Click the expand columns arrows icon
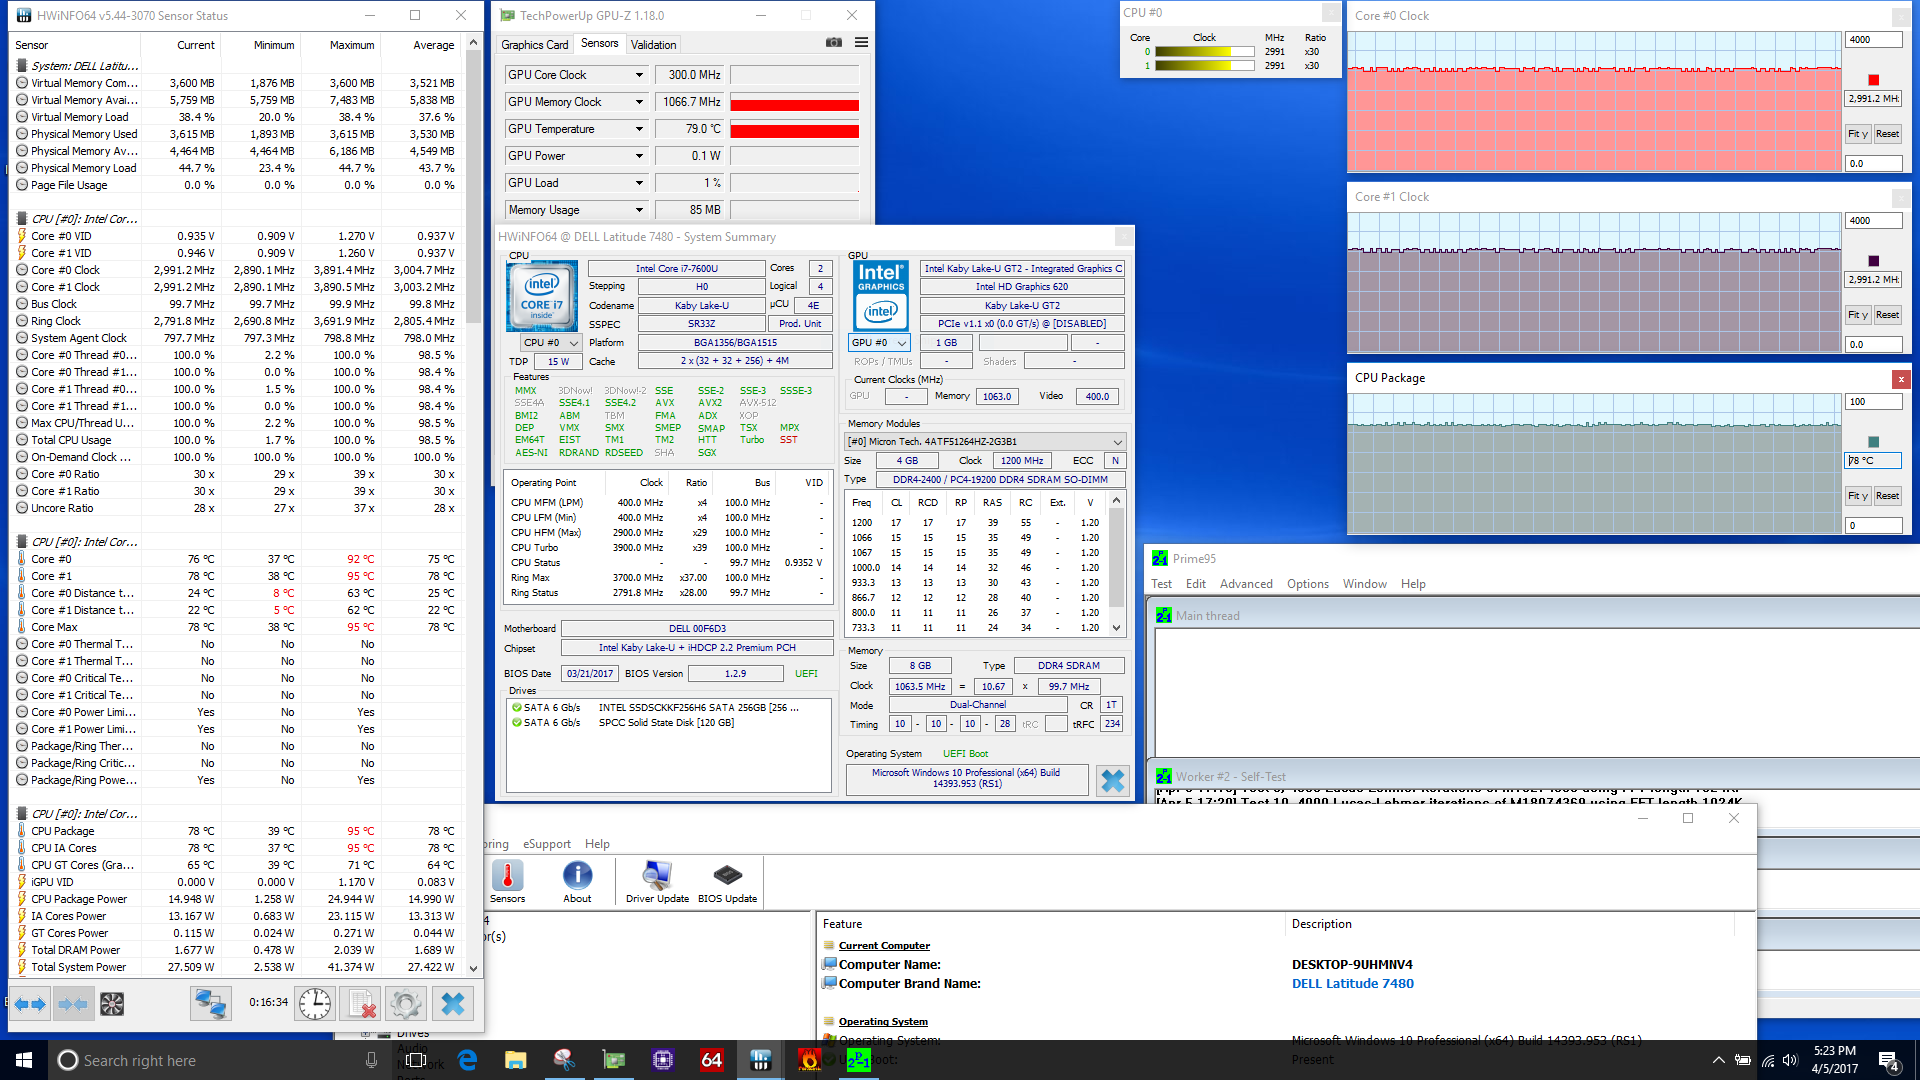This screenshot has width=1920, height=1080. (29, 1004)
